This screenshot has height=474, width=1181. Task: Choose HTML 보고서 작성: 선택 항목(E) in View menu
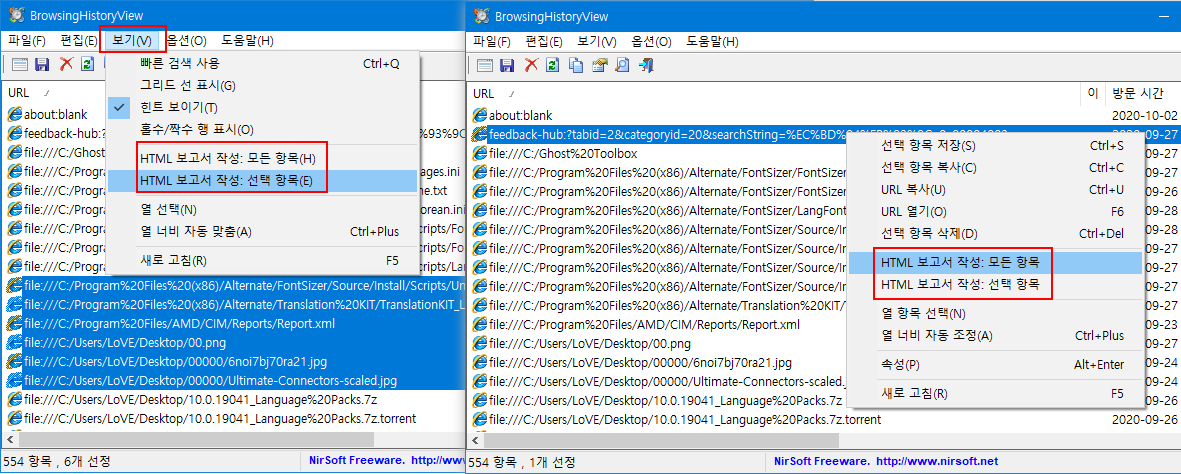tap(261, 181)
